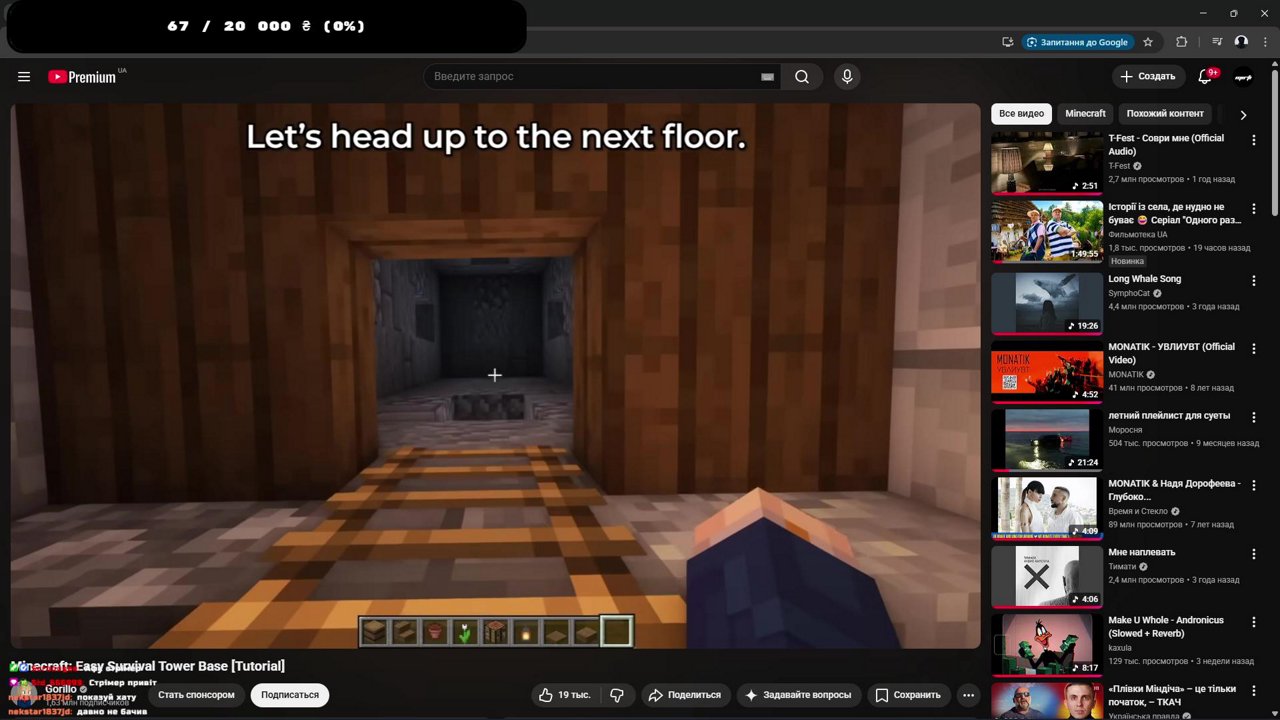Select the Minecraft filter chip
Screen dimensions: 1280x720
click(1085, 114)
